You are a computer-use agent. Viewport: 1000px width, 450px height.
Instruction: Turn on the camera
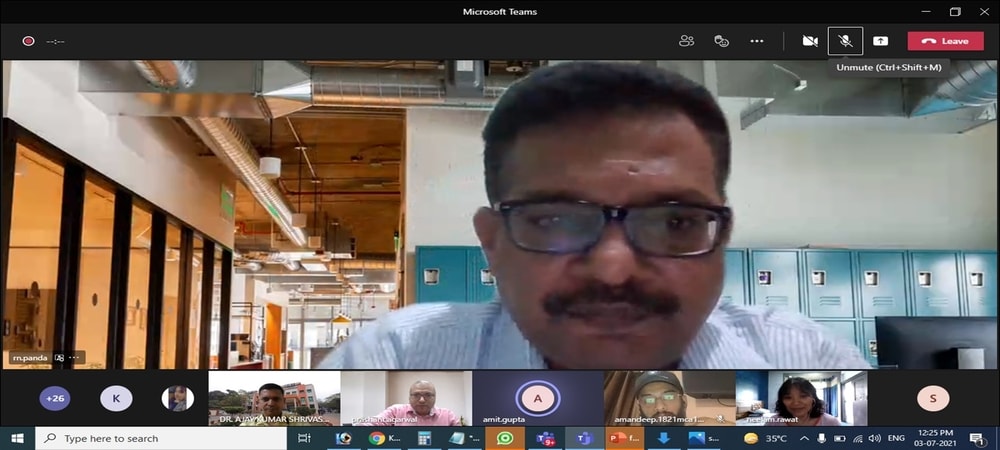click(x=810, y=41)
